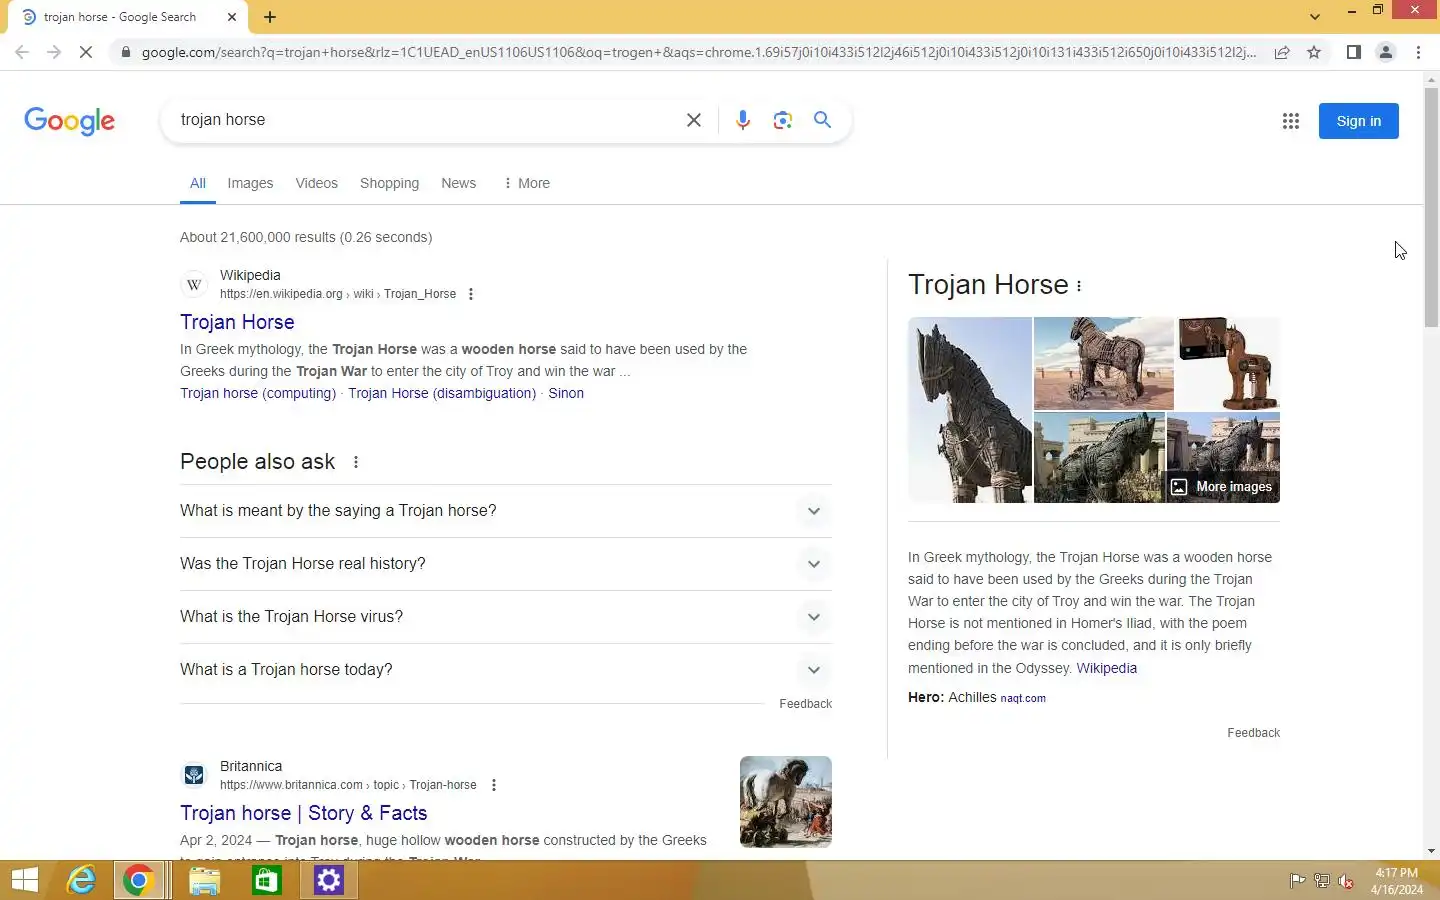1440x900 pixels.
Task: Open Trojan Horse knowledge panel options
Action: coord(1079,286)
